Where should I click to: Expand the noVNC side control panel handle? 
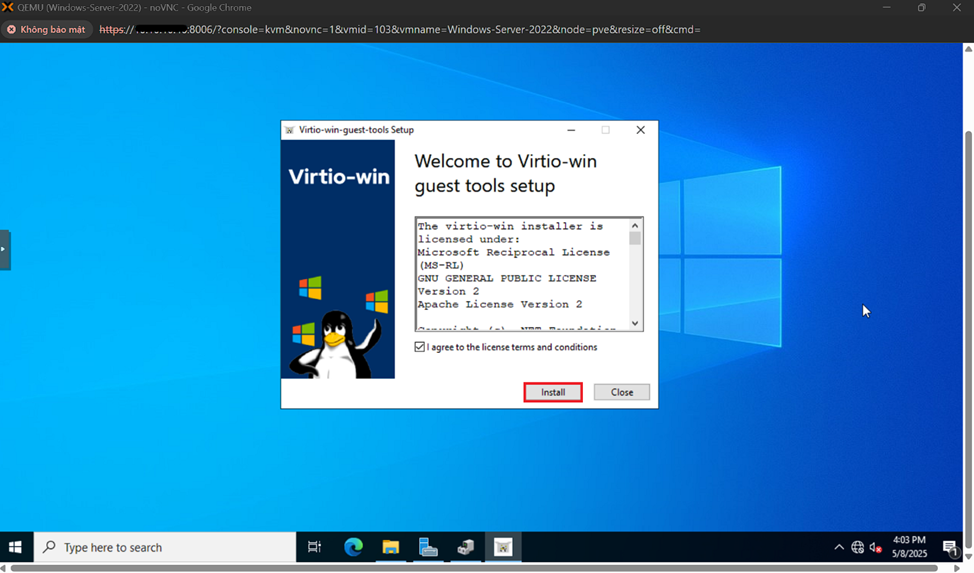(x=4, y=249)
